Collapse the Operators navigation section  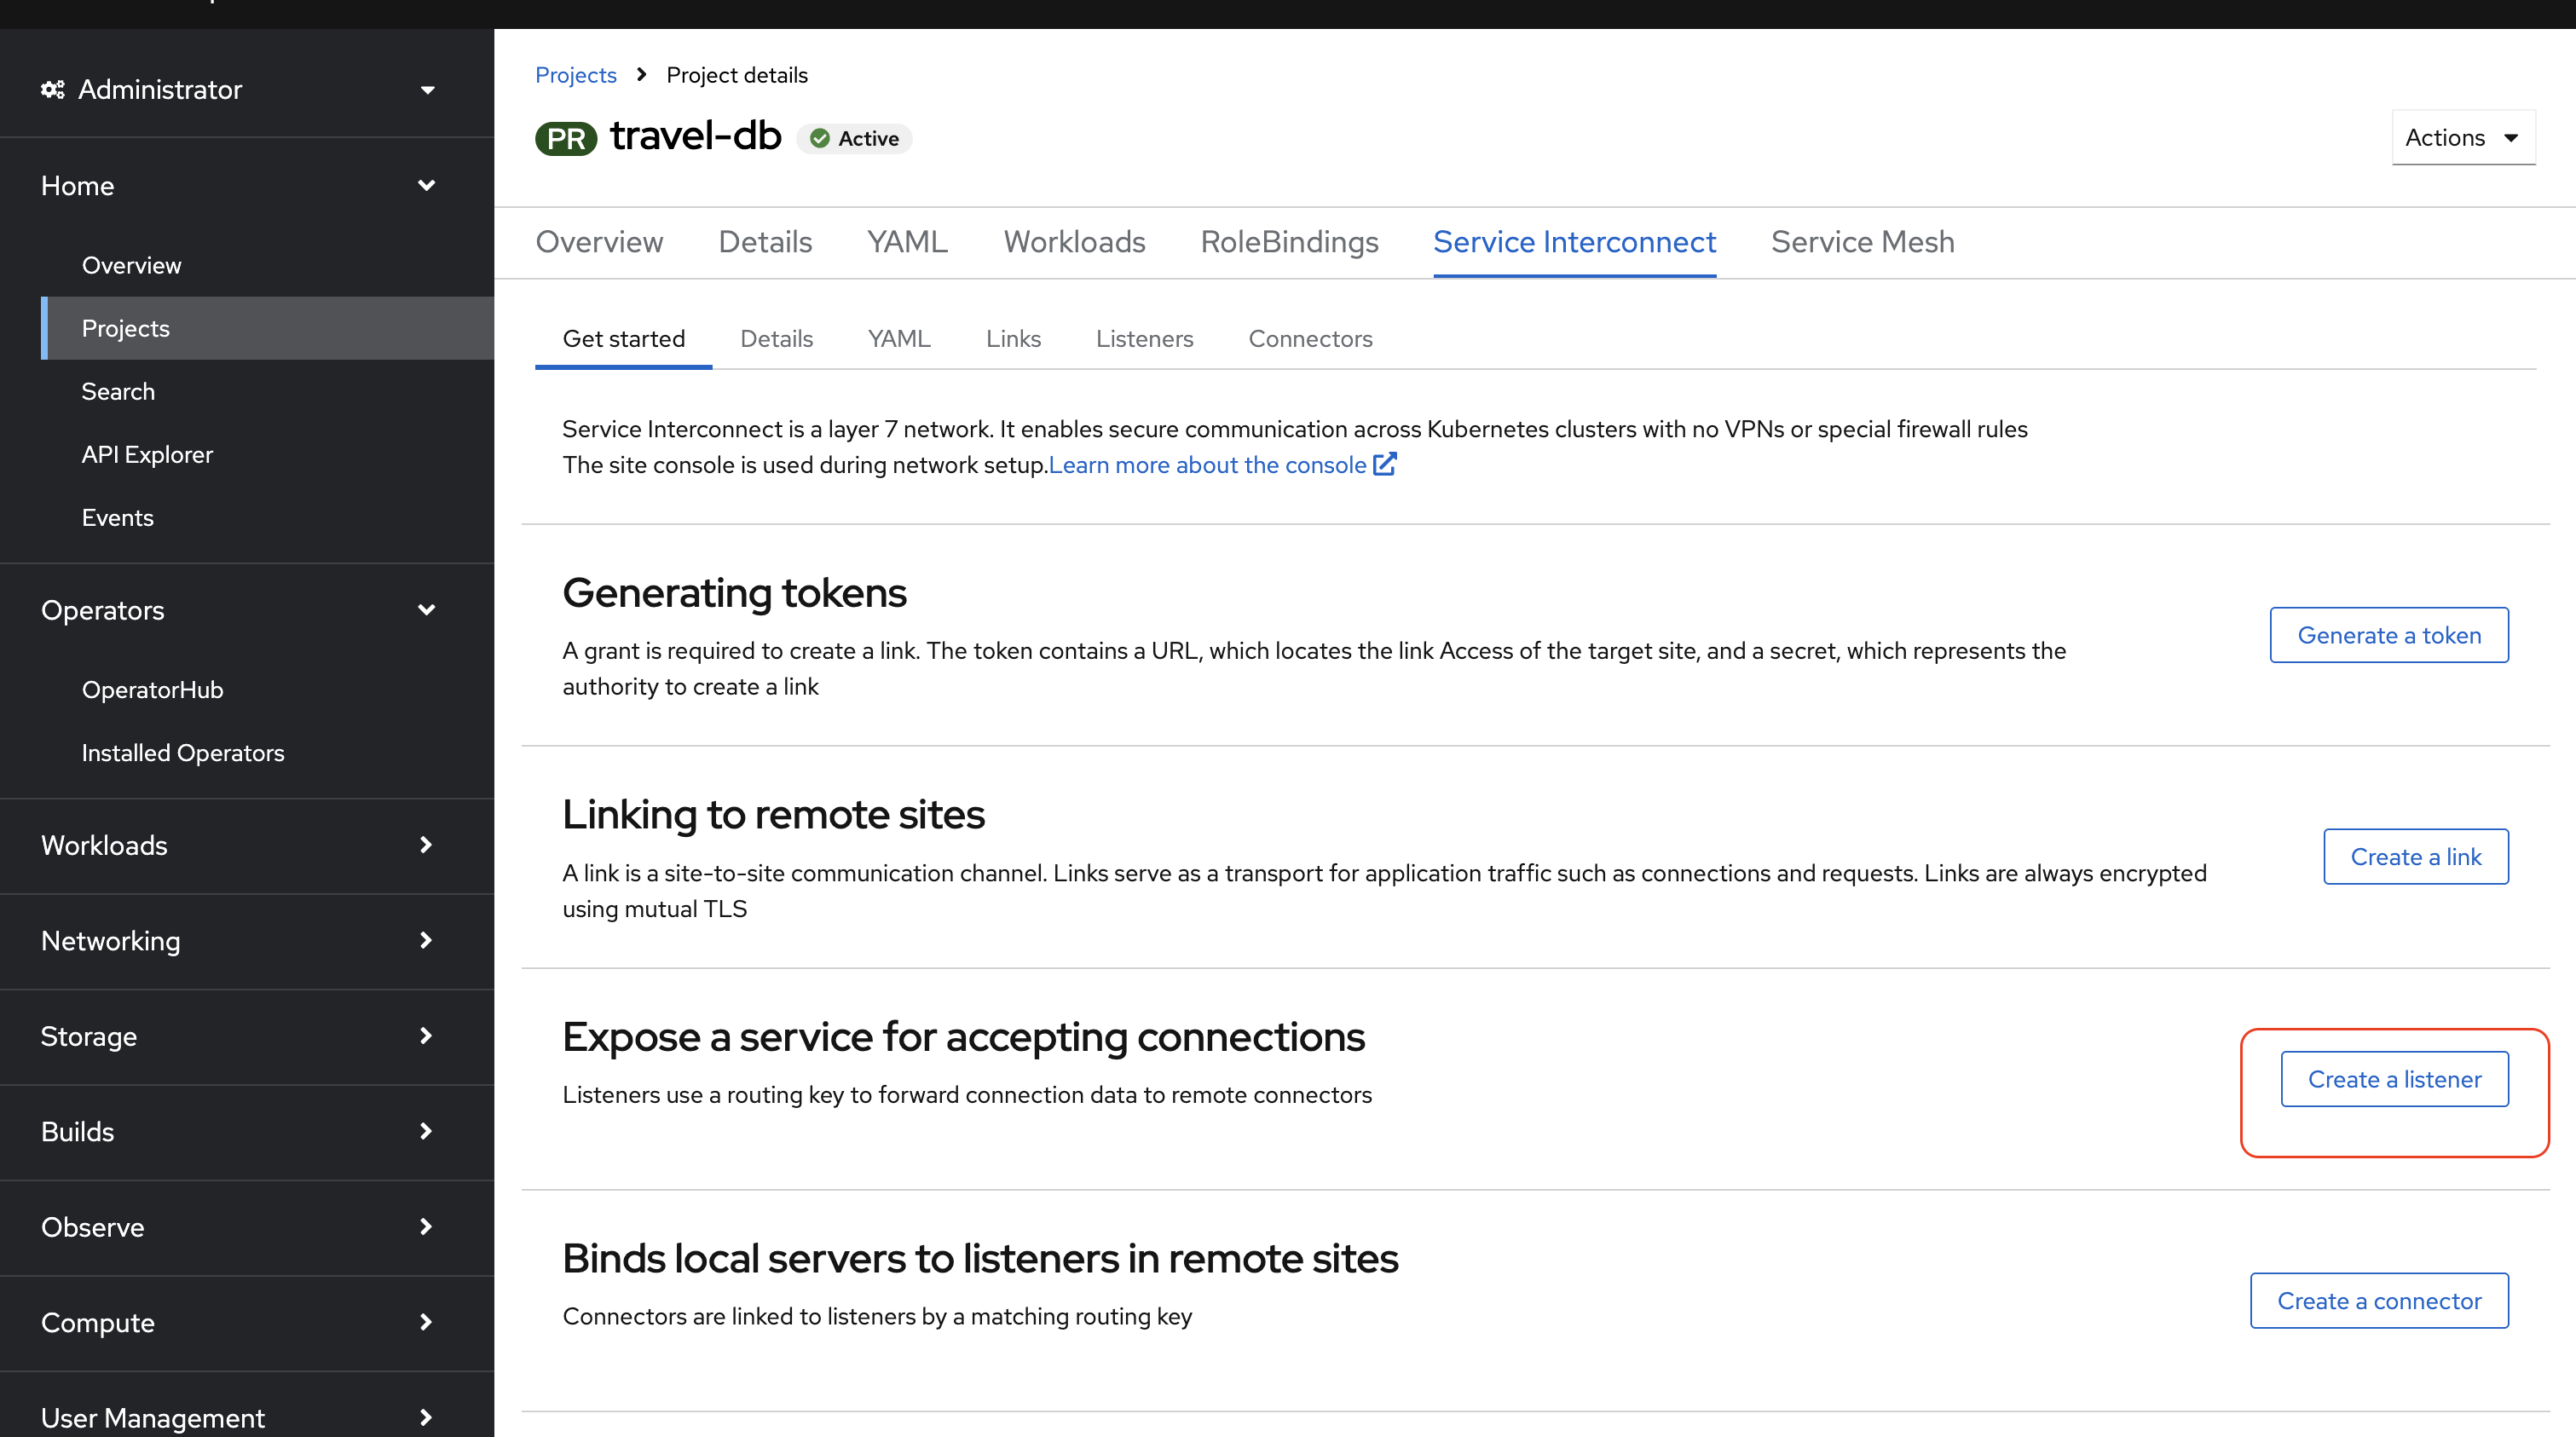pyautogui.click(x=240, y=610)
